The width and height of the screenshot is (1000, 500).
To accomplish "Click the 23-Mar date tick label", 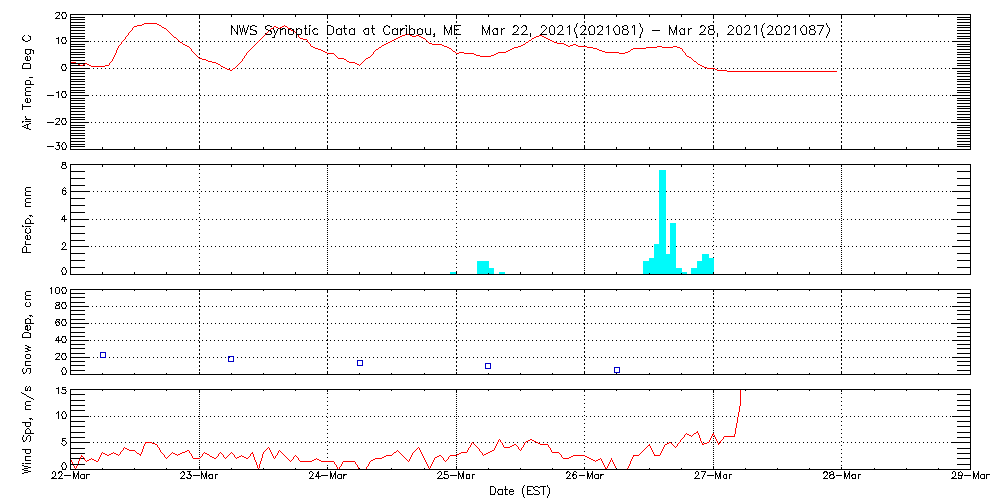I will click(200, 478).
